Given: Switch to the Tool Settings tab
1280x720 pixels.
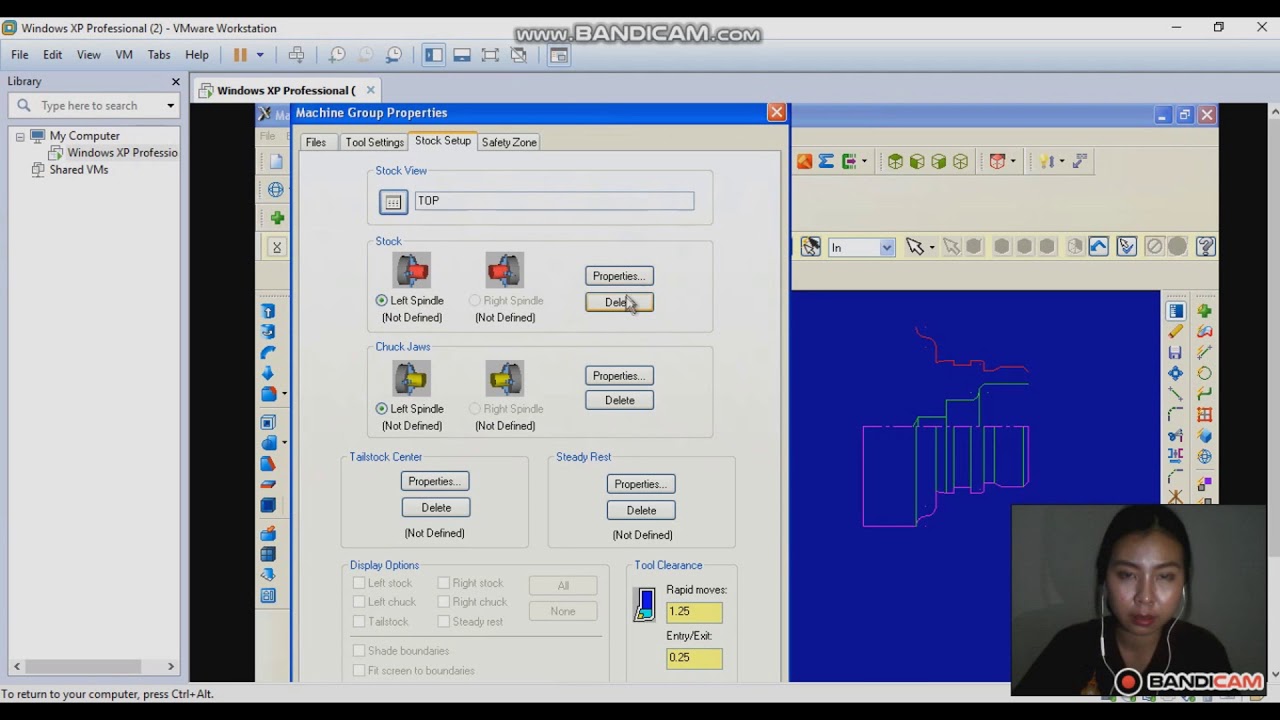Looking at the screenshot, I should [x=374, y=142].
